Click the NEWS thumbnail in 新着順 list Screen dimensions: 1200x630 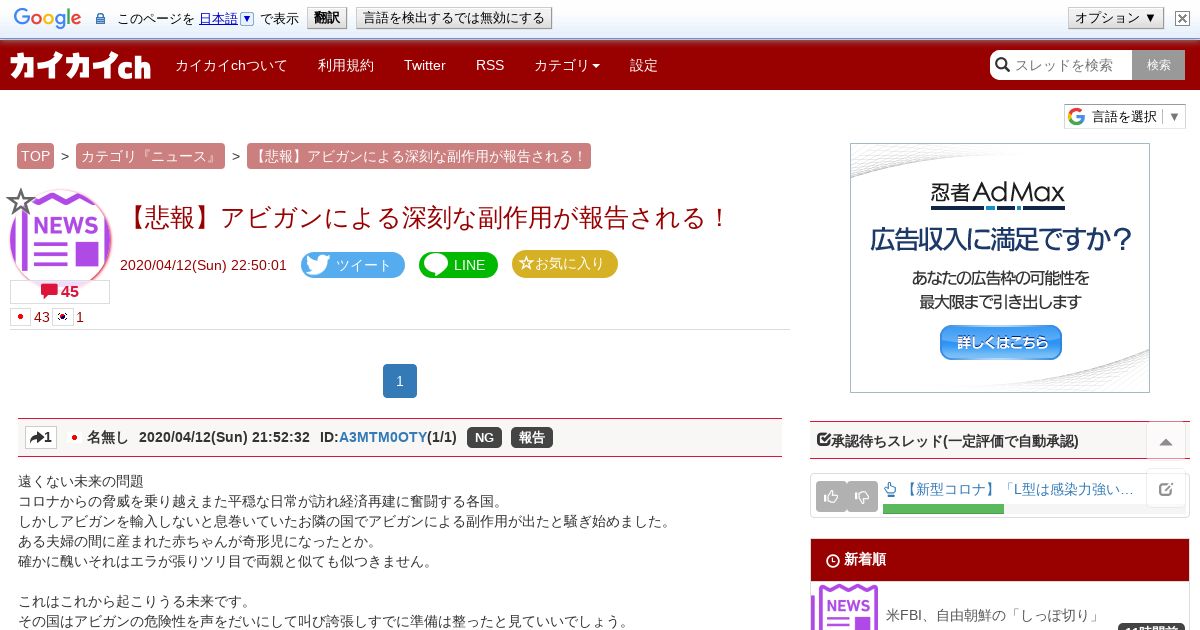coord(845,607)
